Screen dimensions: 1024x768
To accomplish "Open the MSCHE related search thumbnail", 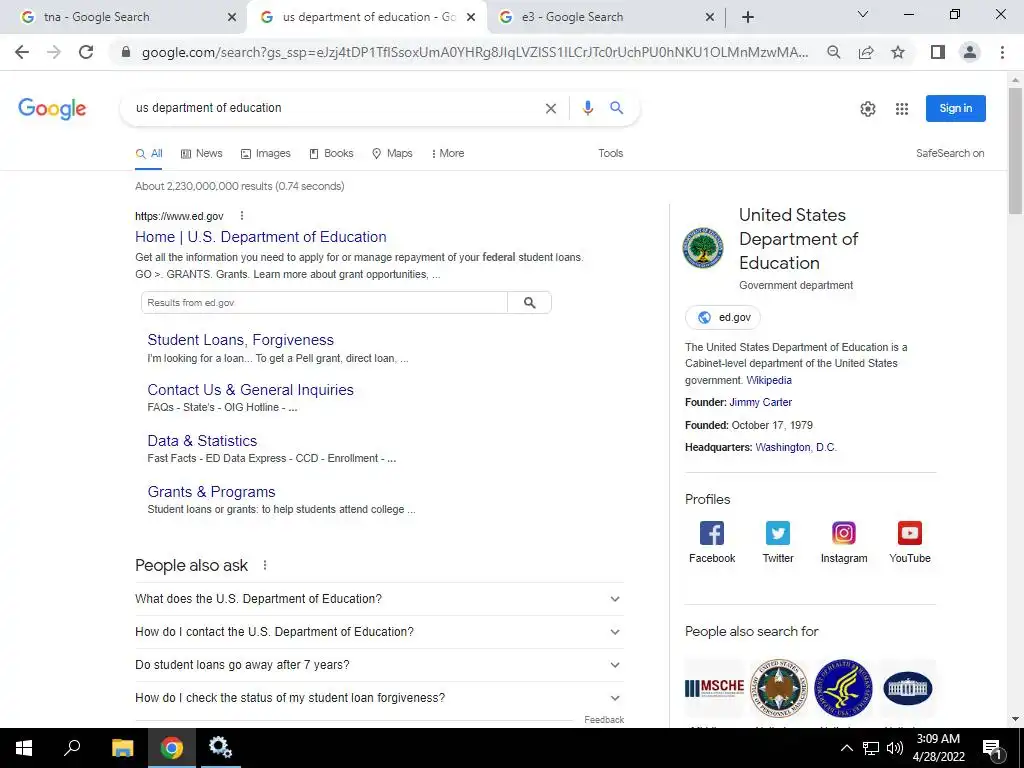I will 714,688.
